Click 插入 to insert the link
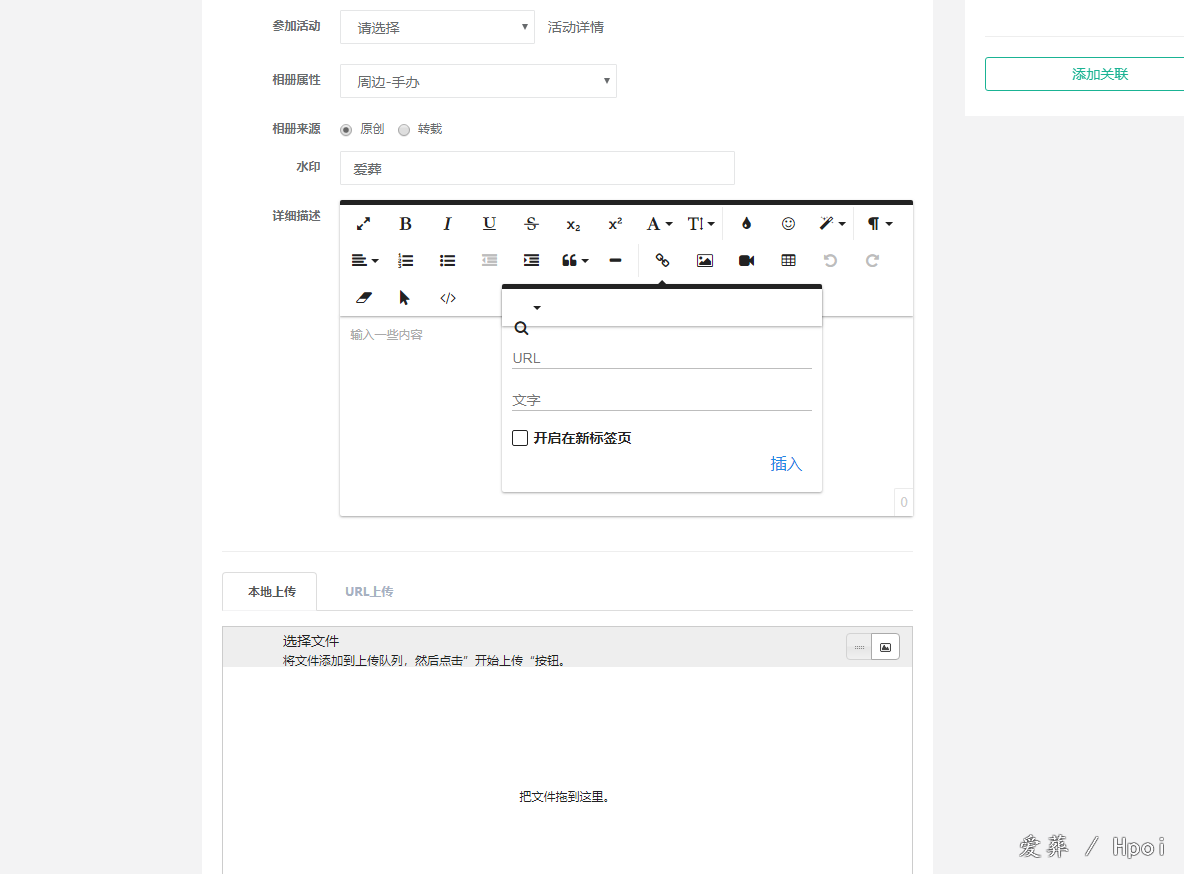This screenshot has width=1184, height=874. click(786, 464)
